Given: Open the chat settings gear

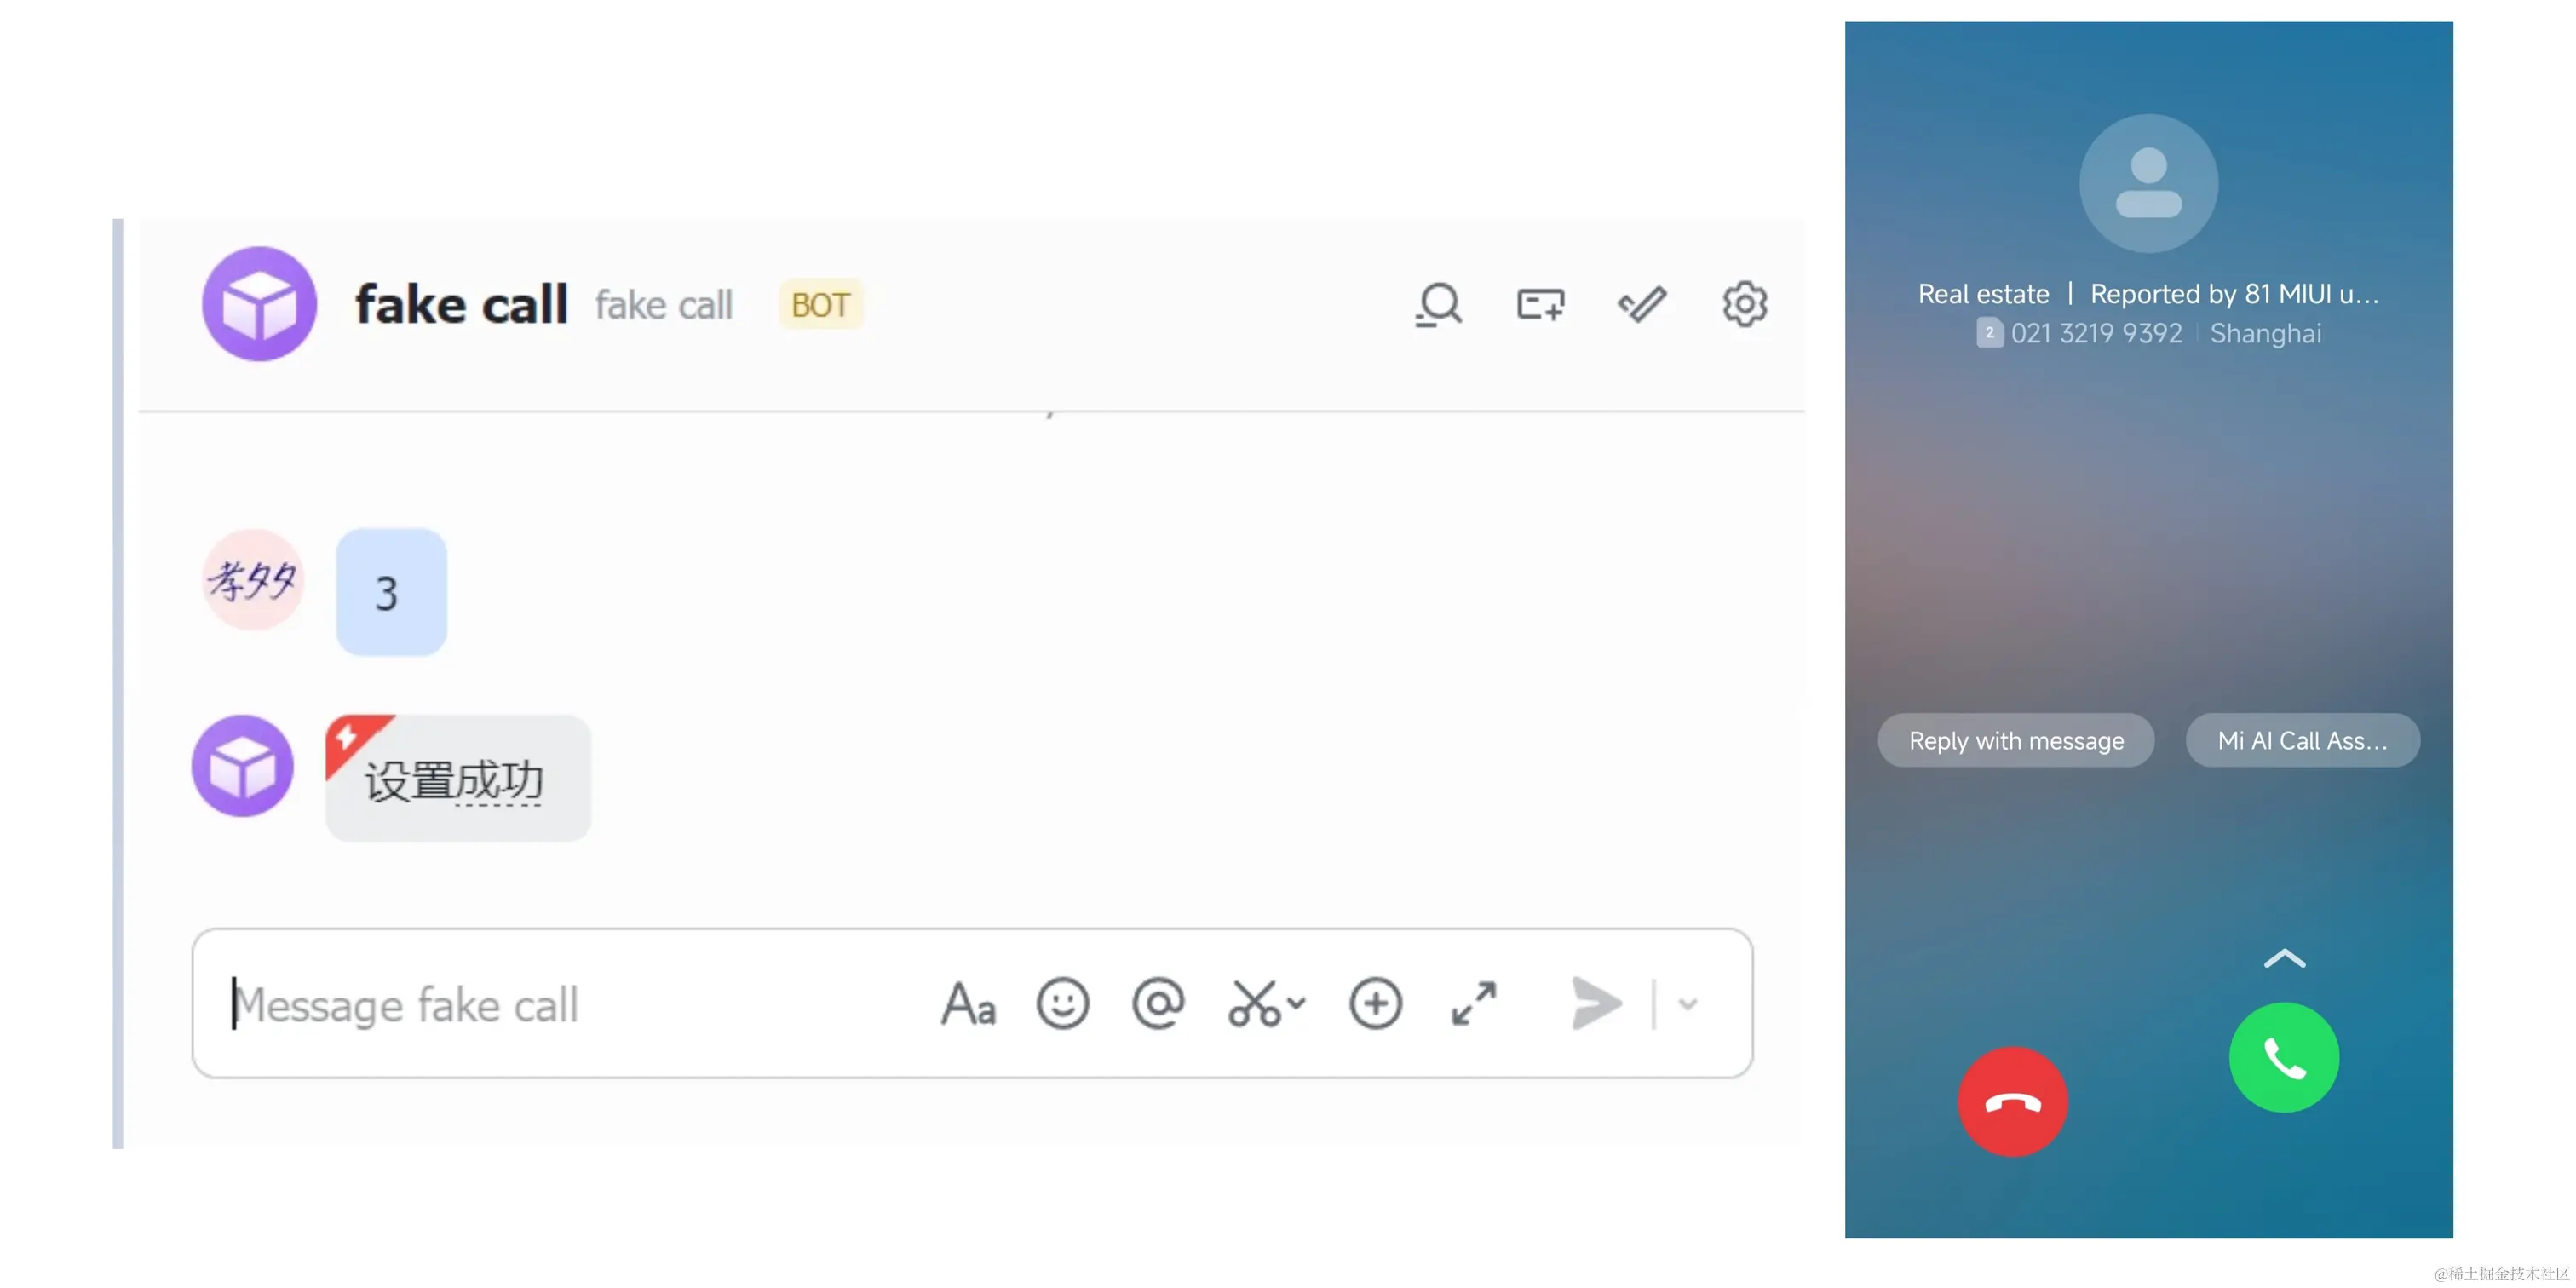Looking at the screenshot, I should pyautogui.click(x=1744, y=304).
